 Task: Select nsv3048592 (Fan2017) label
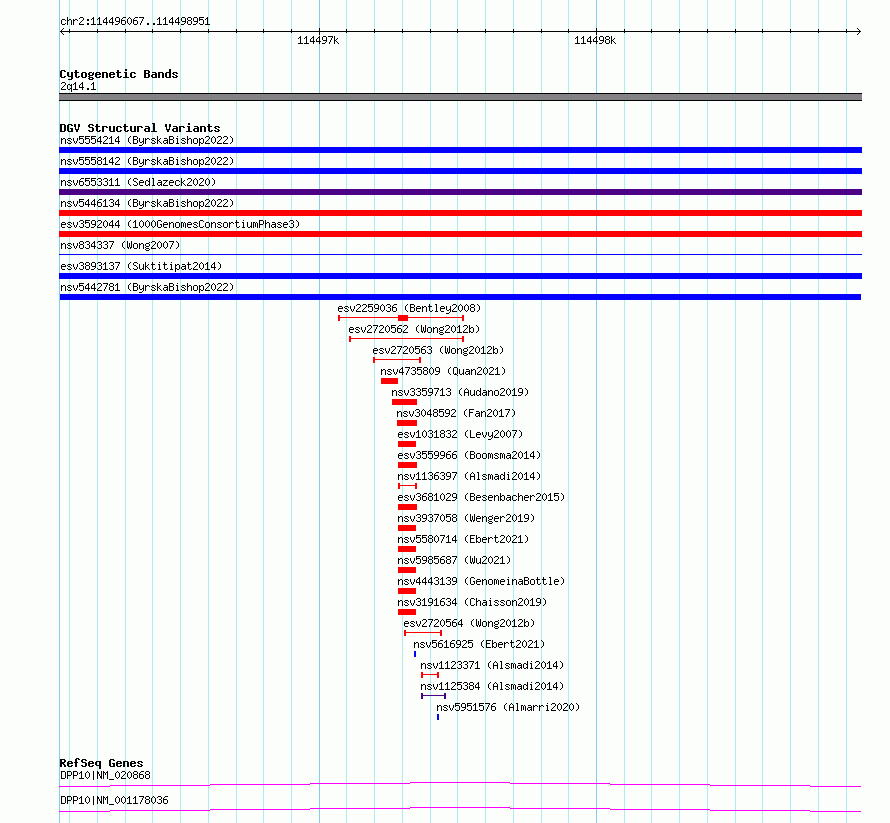[x=456, y=413]
